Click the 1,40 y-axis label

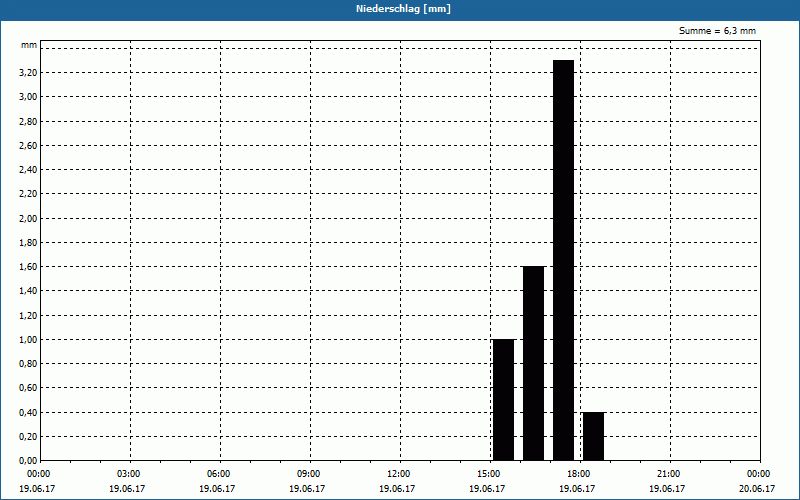[x=28, y=291]
